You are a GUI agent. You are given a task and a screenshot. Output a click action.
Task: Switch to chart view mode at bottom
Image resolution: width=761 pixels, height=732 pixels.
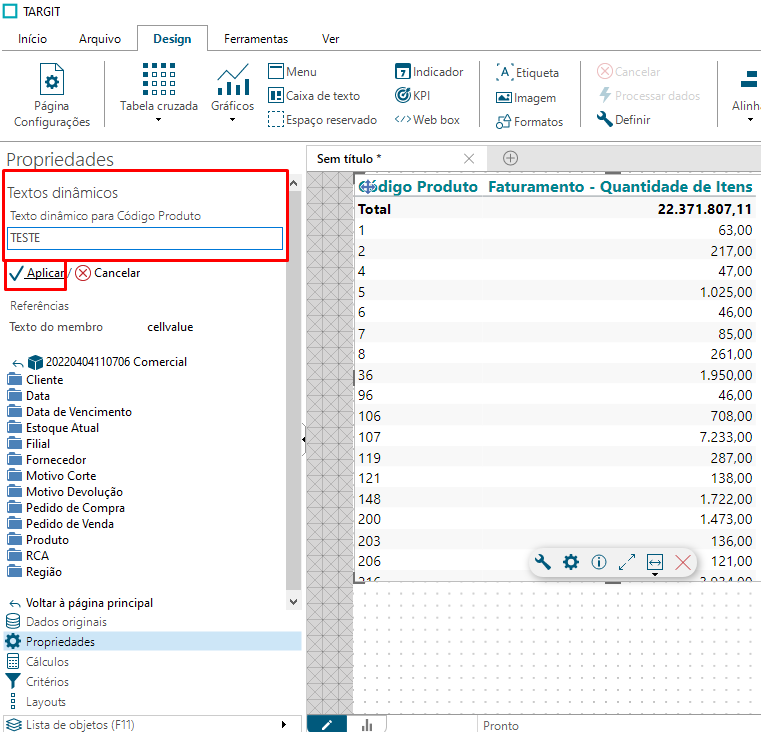pos(367,725)
